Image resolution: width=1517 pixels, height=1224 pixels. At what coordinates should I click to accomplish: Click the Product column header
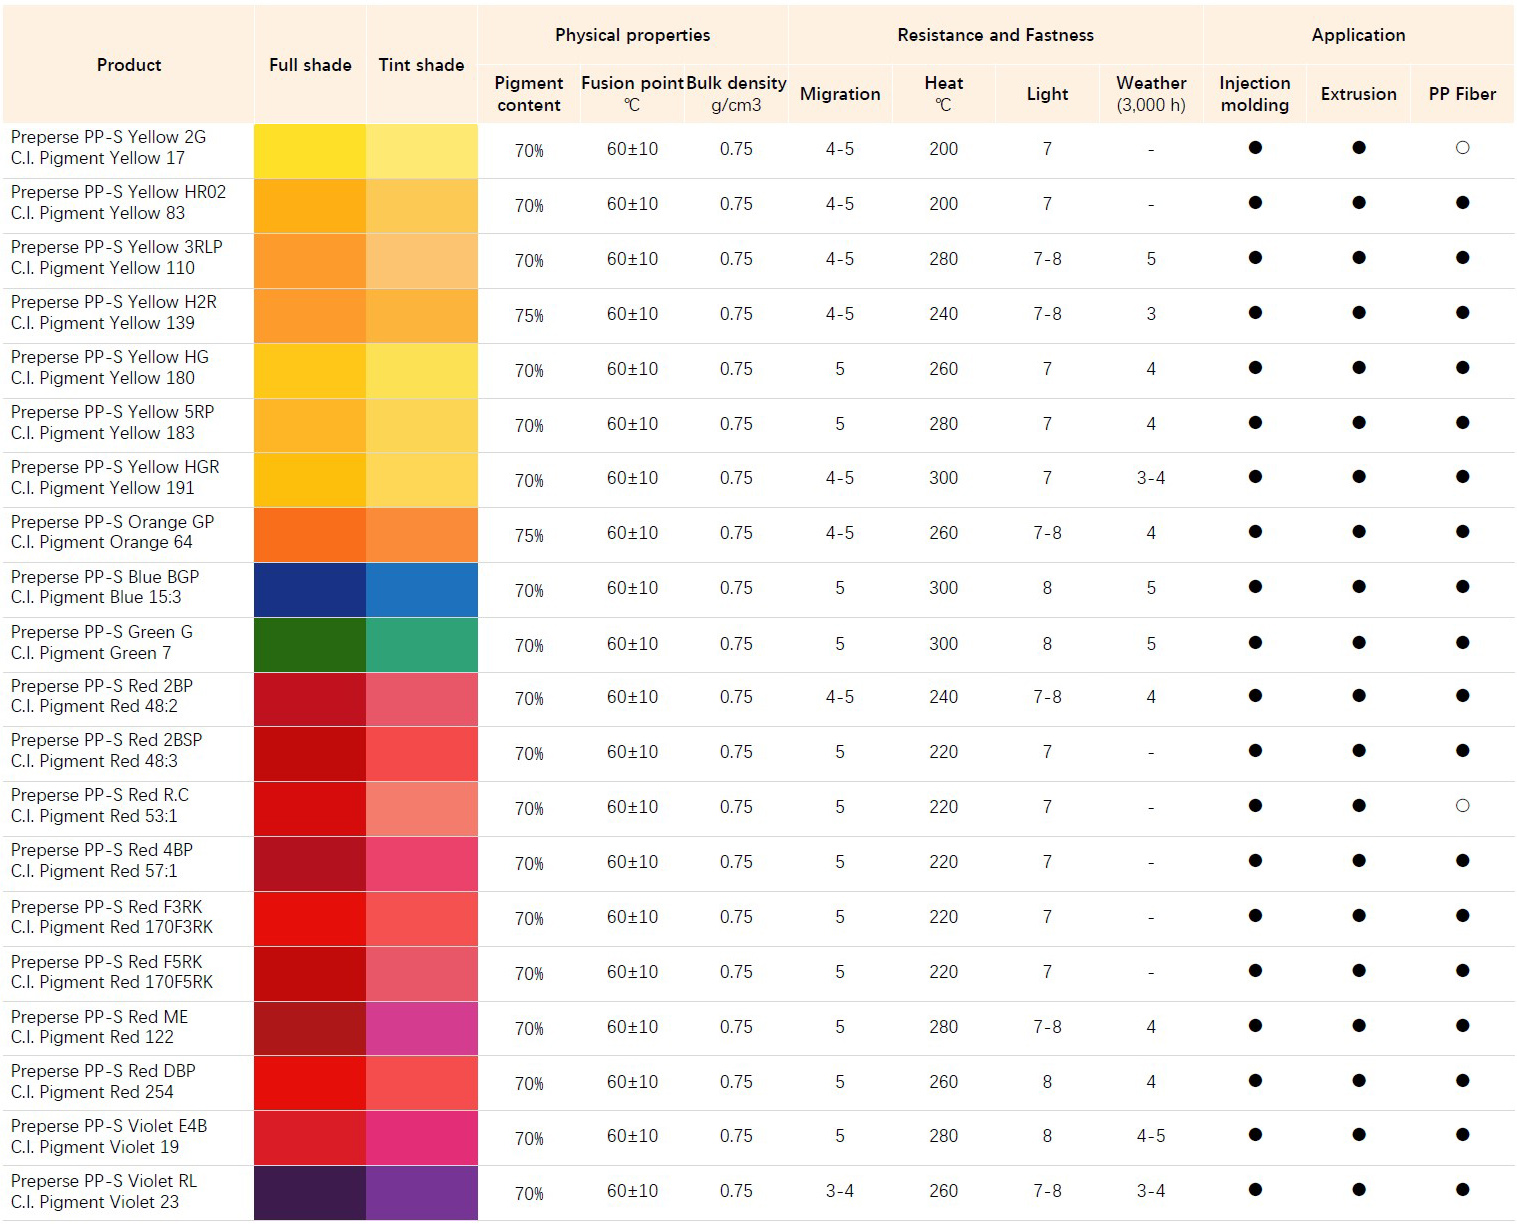[129, 65]
